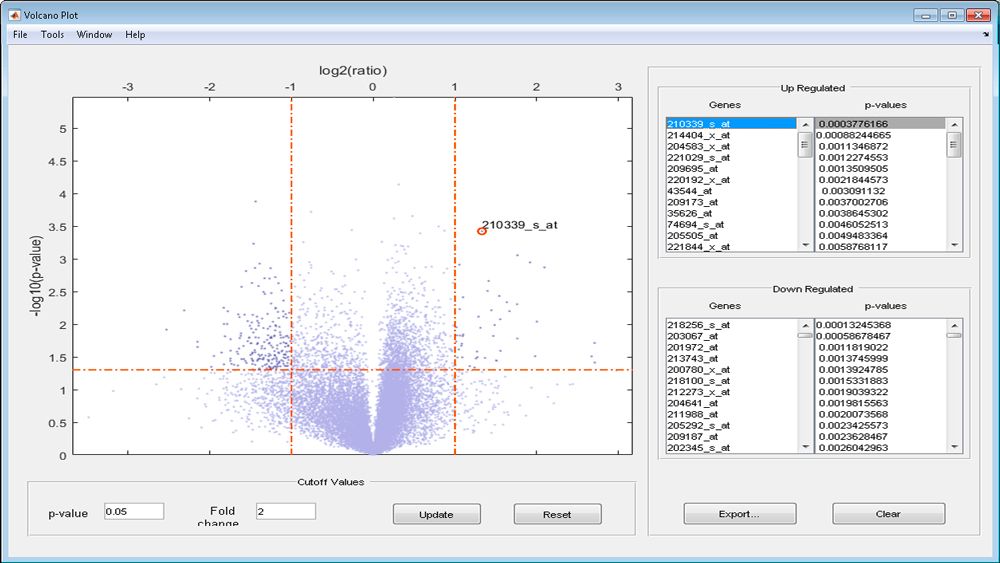Click Up Regulated genes list scroll-up arrow
Viewport: 1000px width, 563px height.
point(805,124)
